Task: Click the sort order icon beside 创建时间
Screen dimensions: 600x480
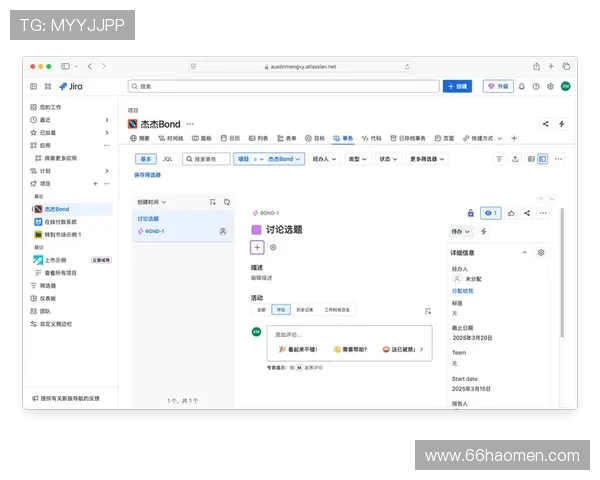Action: pos(213,202)
